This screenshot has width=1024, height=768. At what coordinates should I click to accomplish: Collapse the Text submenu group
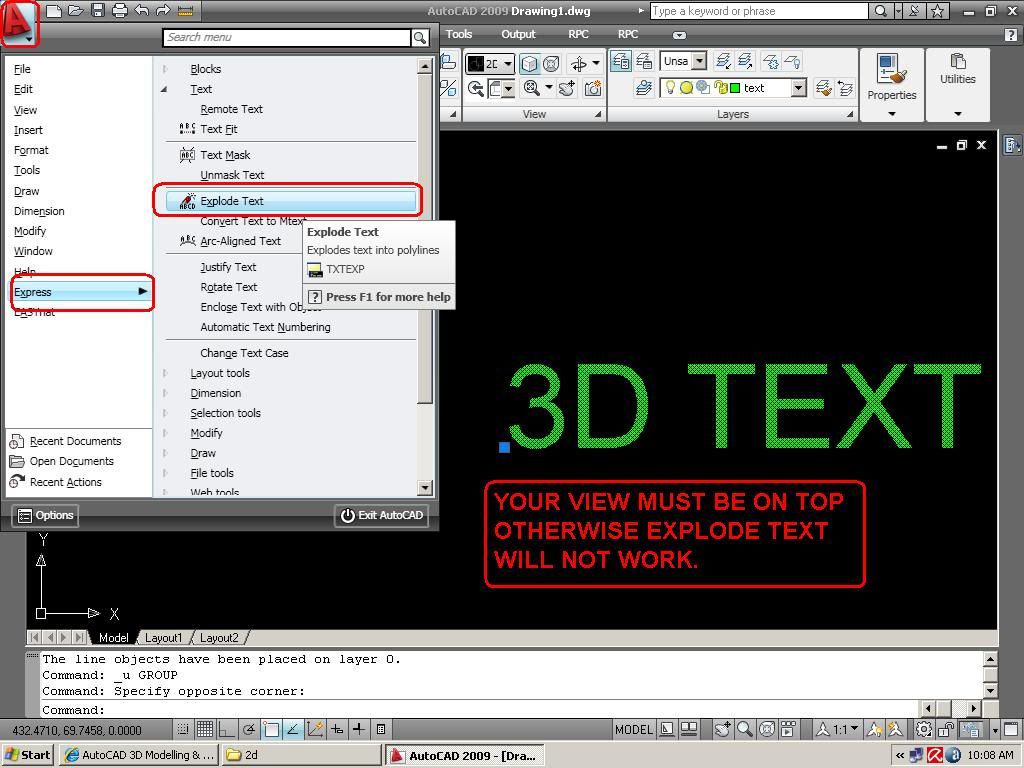165,89
